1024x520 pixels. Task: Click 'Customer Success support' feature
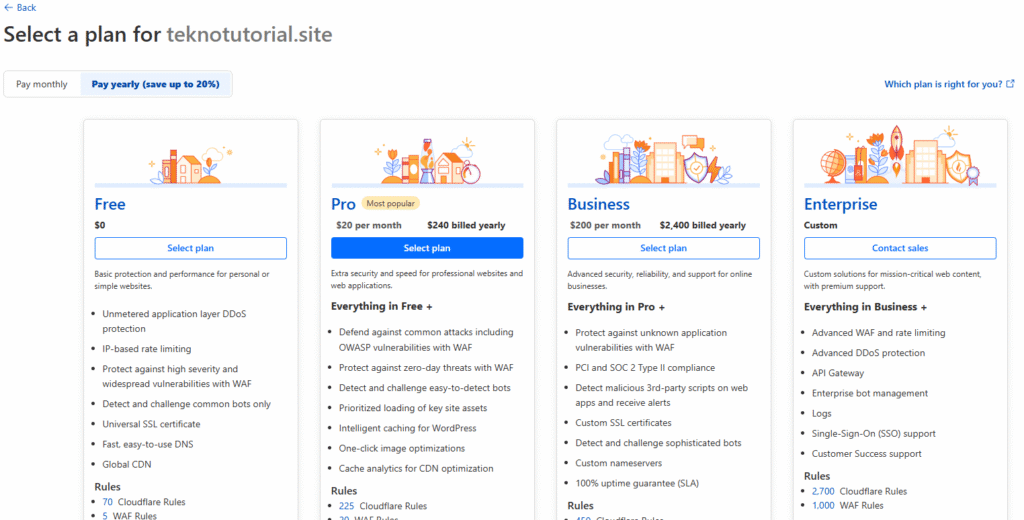[x=867, y=453]
